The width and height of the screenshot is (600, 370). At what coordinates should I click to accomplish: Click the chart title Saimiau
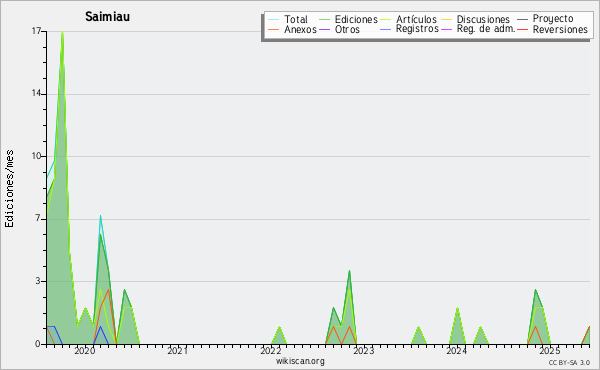pyautogui.click(x=107, y=16)
